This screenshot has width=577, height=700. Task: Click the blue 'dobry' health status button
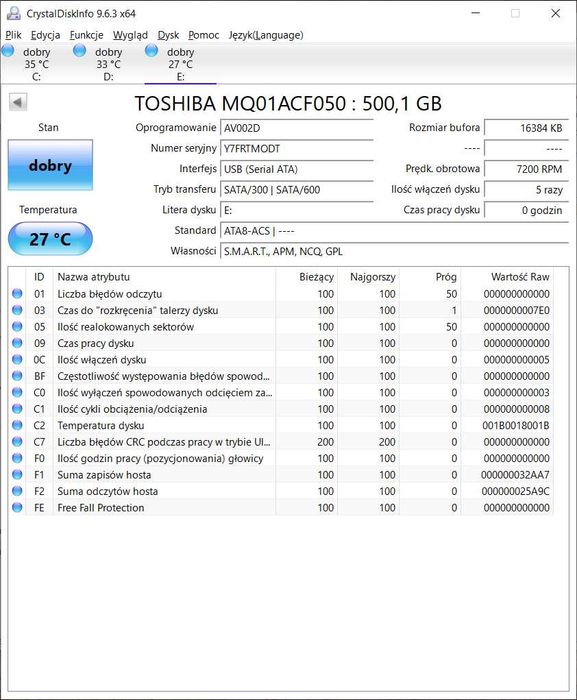click(x=50, y=165)
